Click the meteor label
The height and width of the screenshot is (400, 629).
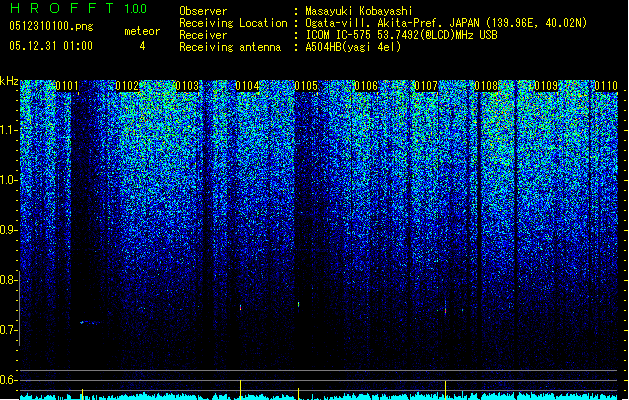(142, 31)
